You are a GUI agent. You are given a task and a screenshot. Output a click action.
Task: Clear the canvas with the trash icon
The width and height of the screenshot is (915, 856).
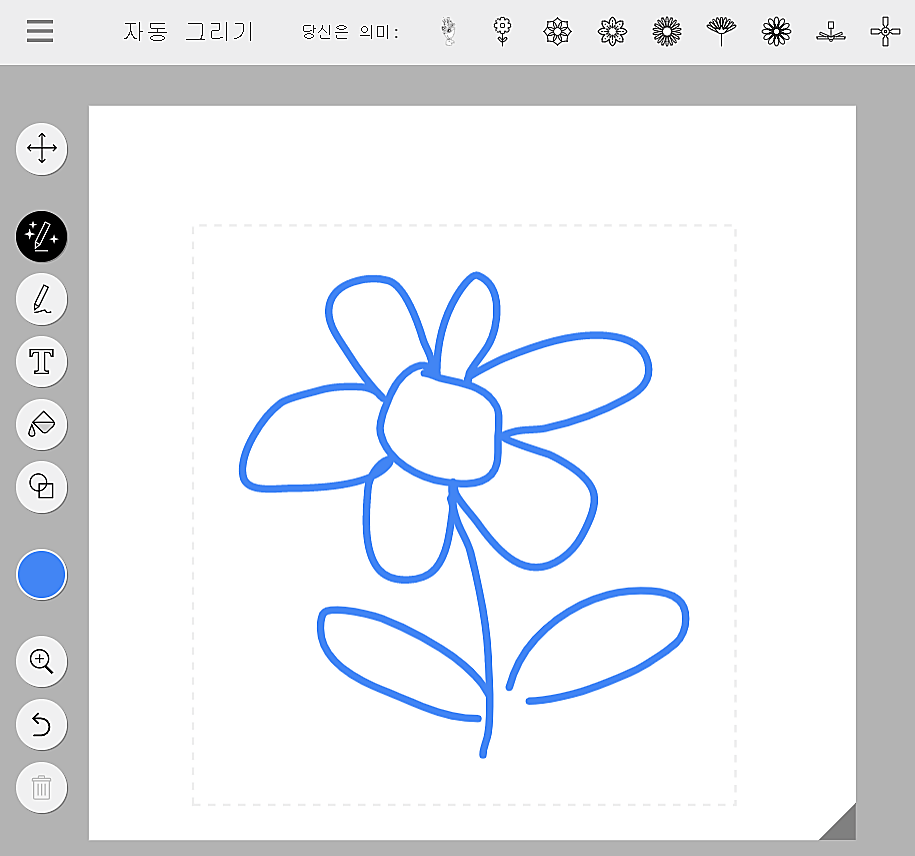pos(41,788)
